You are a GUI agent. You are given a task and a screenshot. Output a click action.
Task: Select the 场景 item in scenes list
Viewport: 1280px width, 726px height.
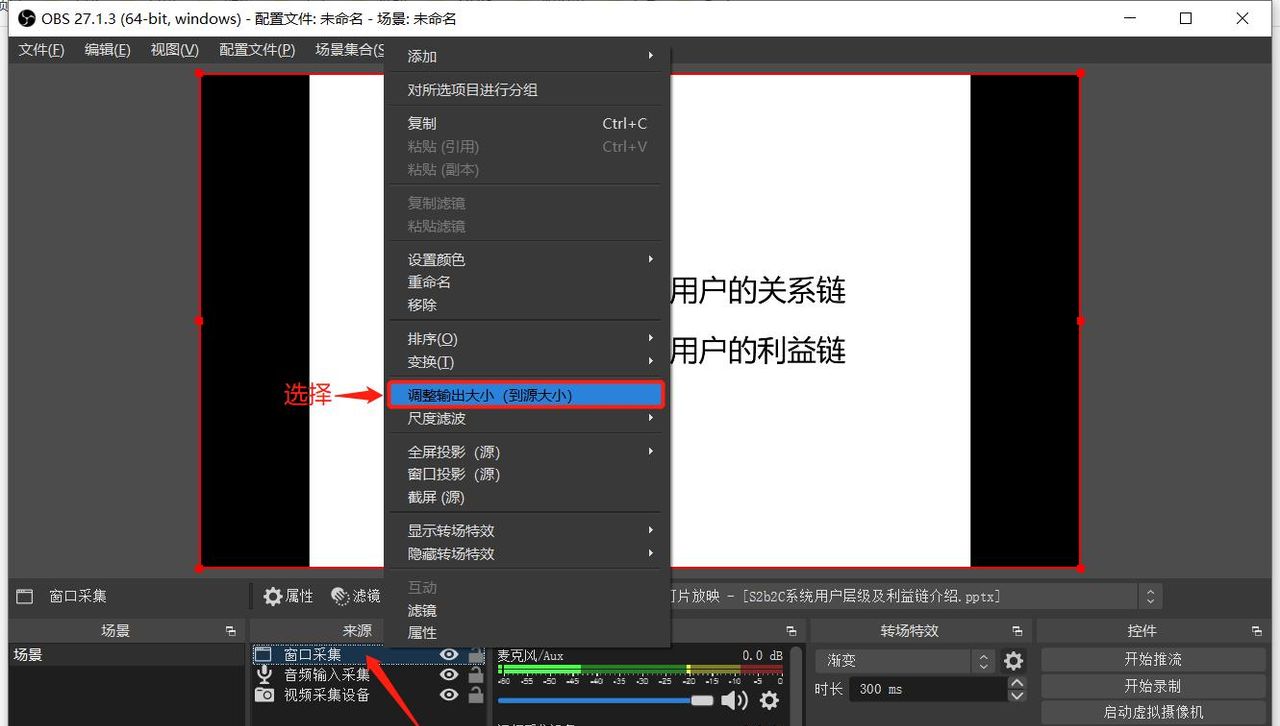(125, 655)
